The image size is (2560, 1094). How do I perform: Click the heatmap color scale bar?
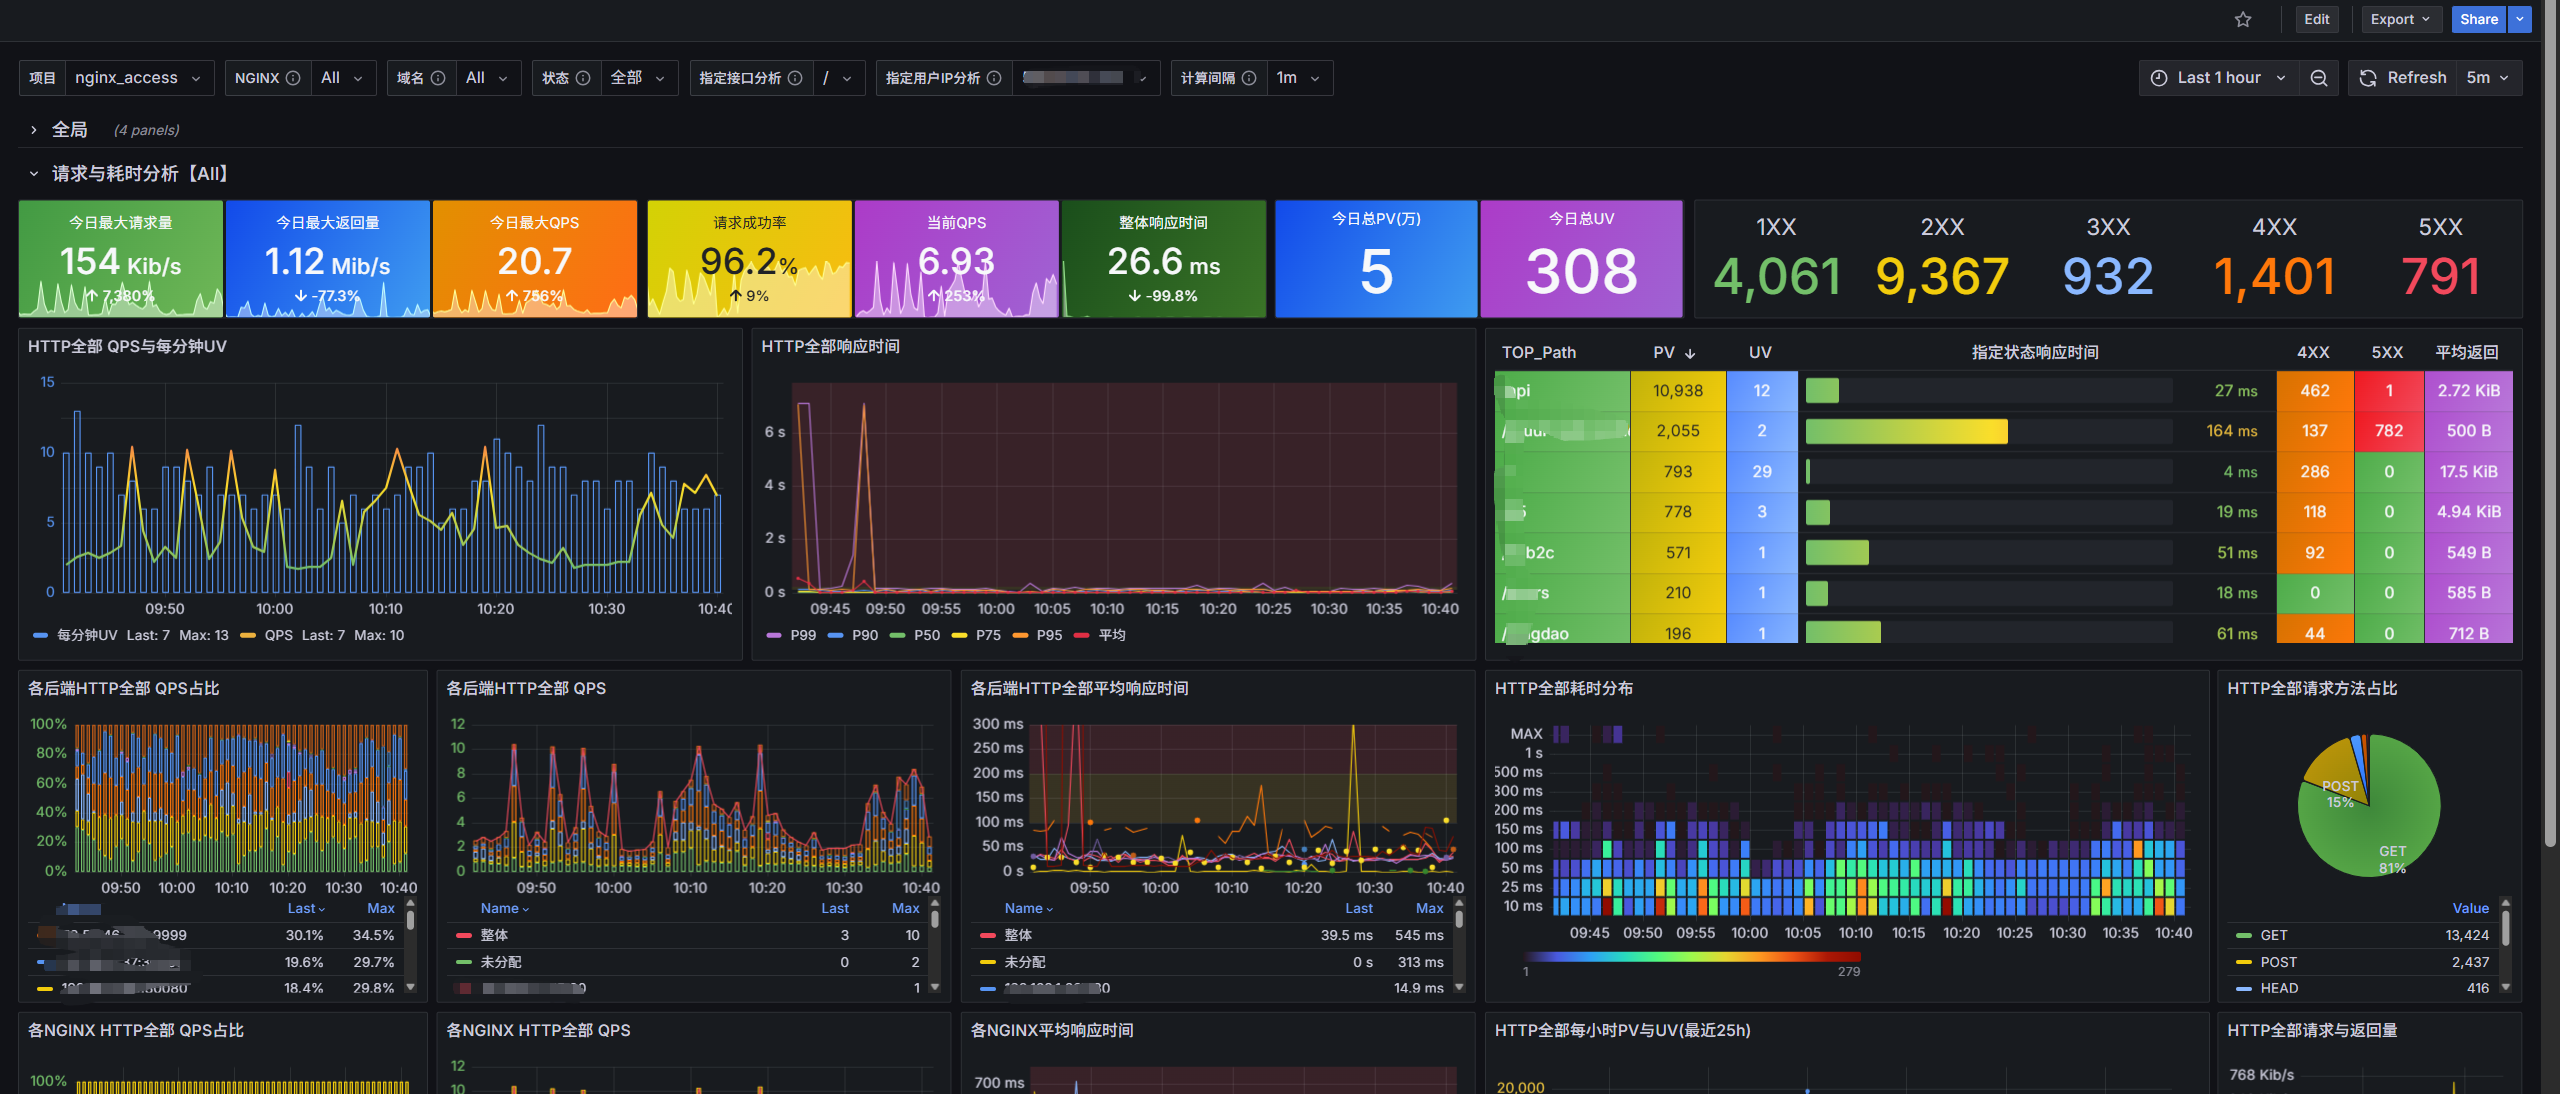(1690, 957)
